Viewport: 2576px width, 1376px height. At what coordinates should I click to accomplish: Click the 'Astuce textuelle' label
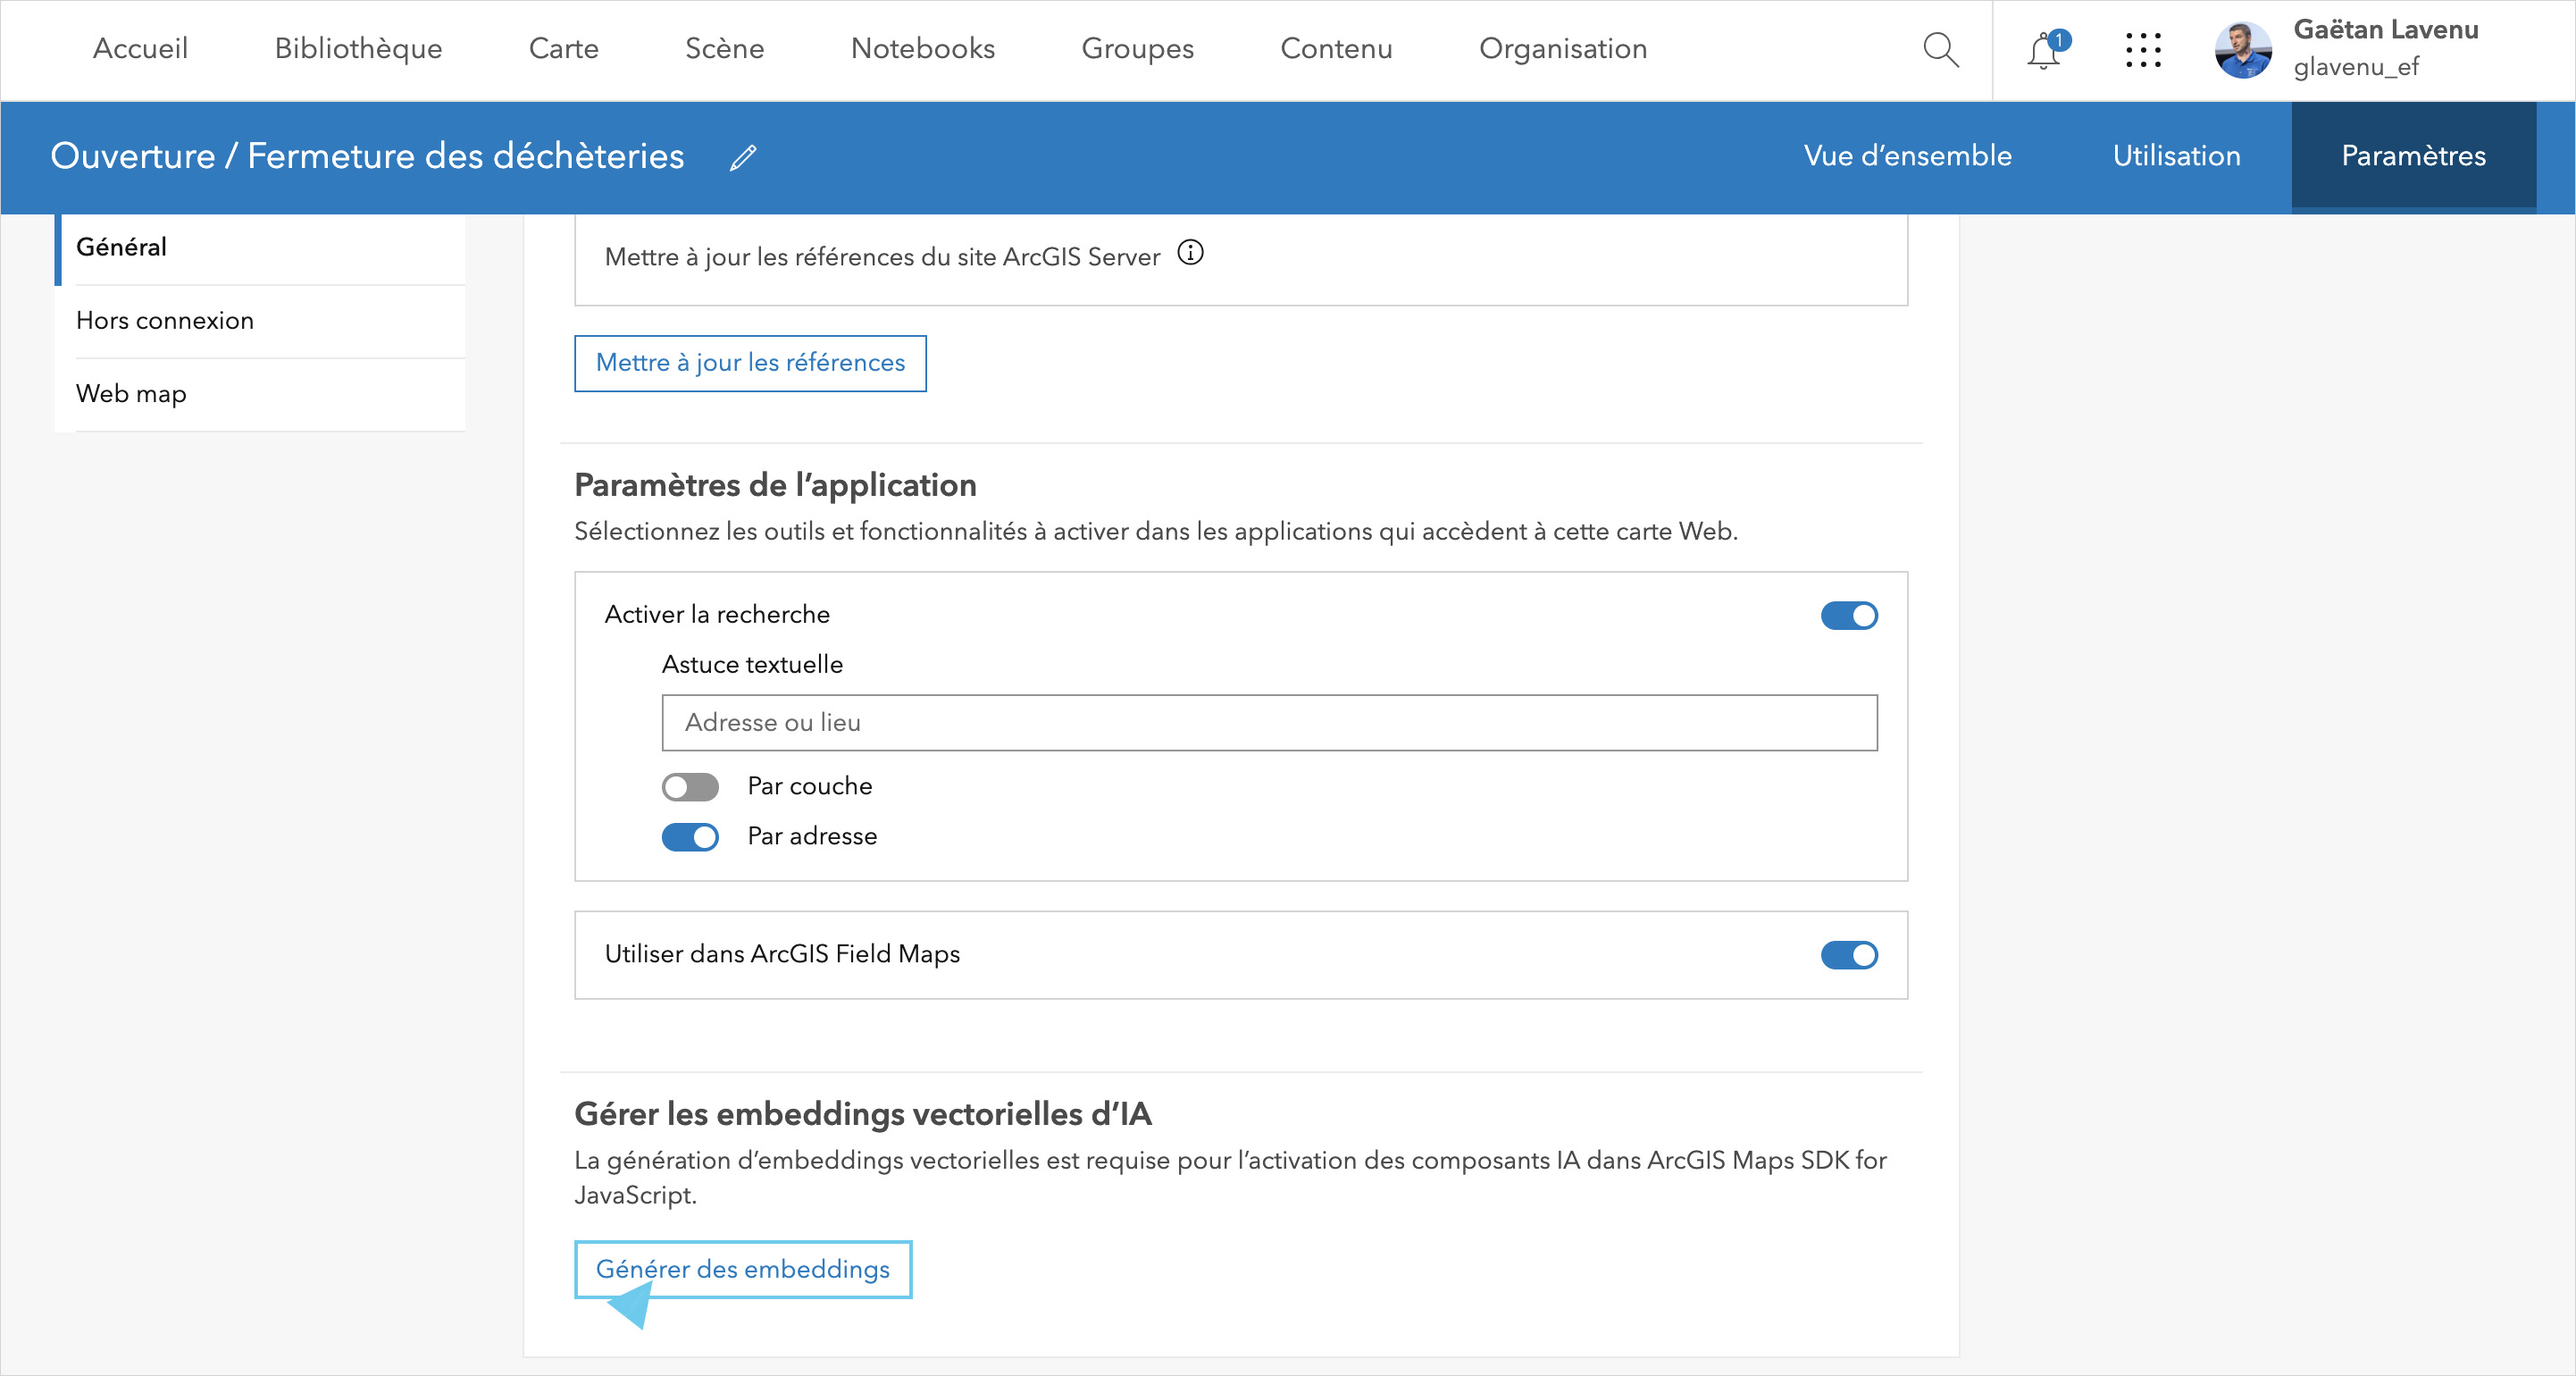[752, 665]
